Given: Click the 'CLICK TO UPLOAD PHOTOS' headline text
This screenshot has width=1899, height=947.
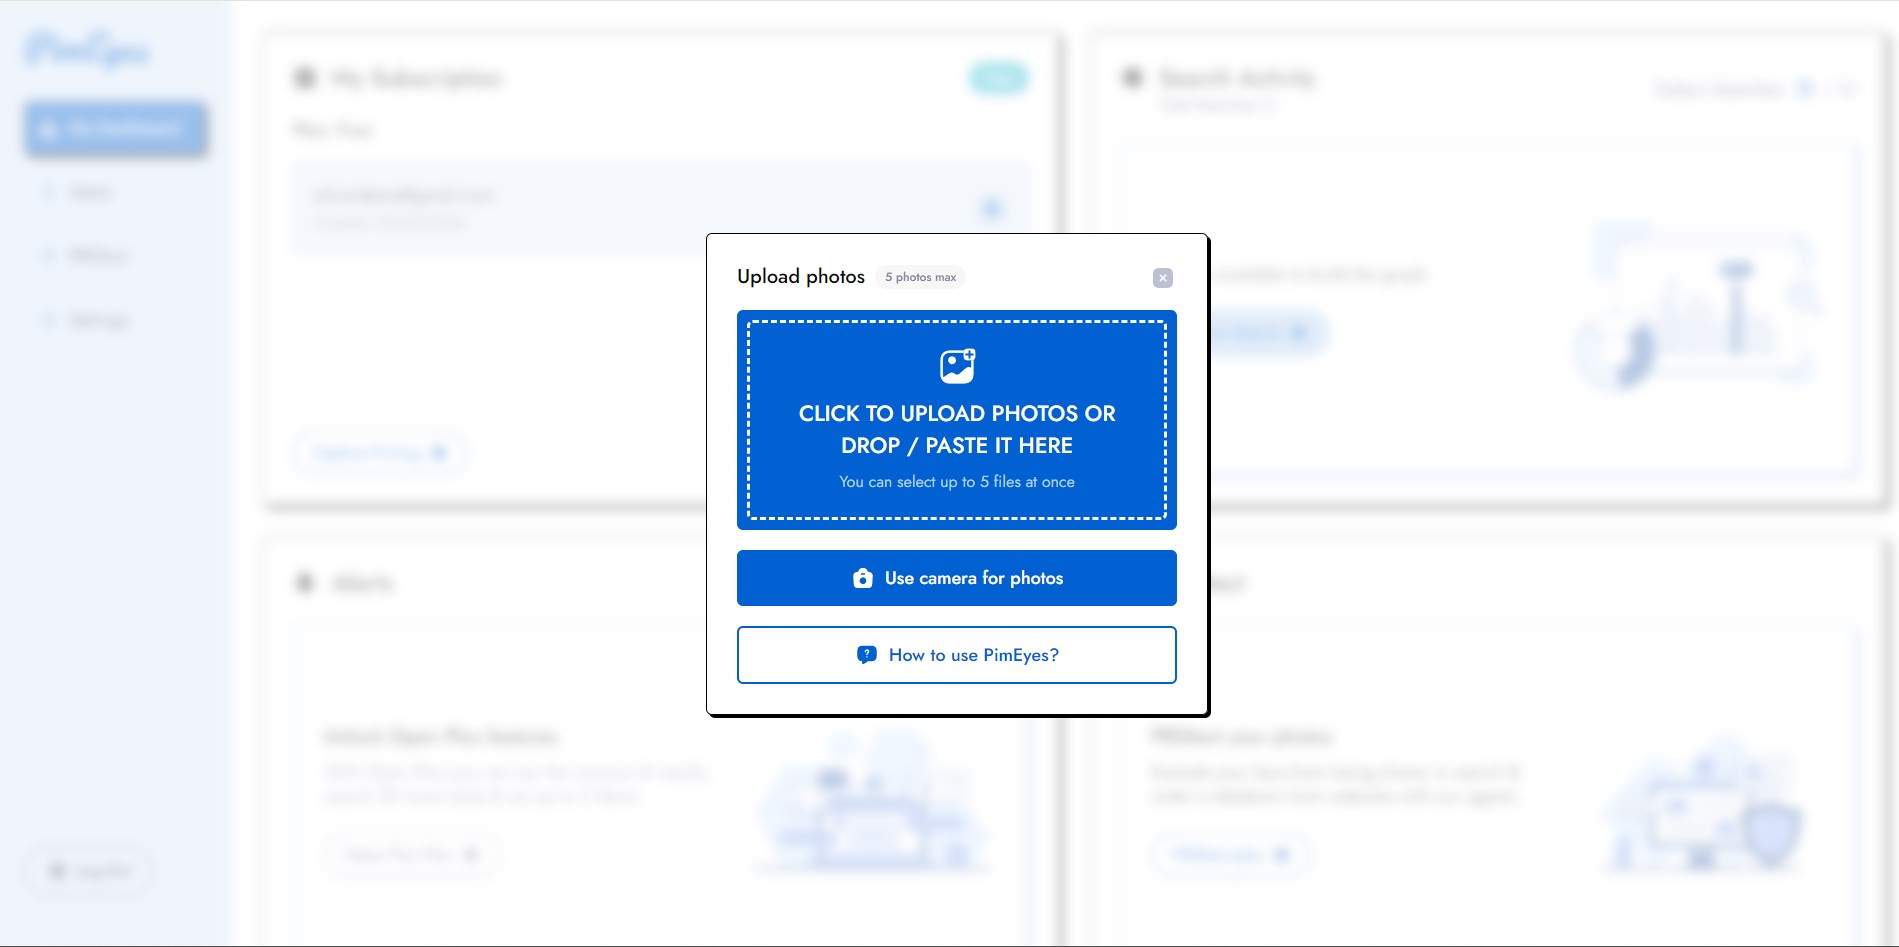Looking at the screenshot, I should (957, 429).
